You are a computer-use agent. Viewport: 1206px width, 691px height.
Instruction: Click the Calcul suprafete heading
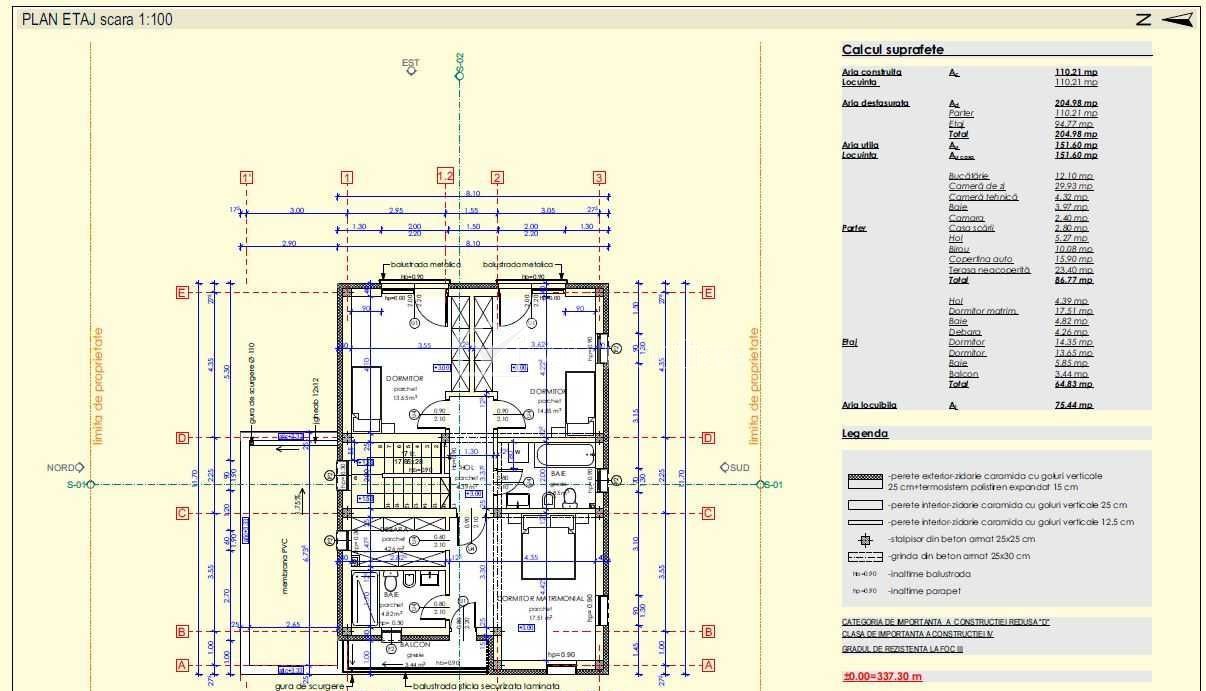tap(892, 50)
